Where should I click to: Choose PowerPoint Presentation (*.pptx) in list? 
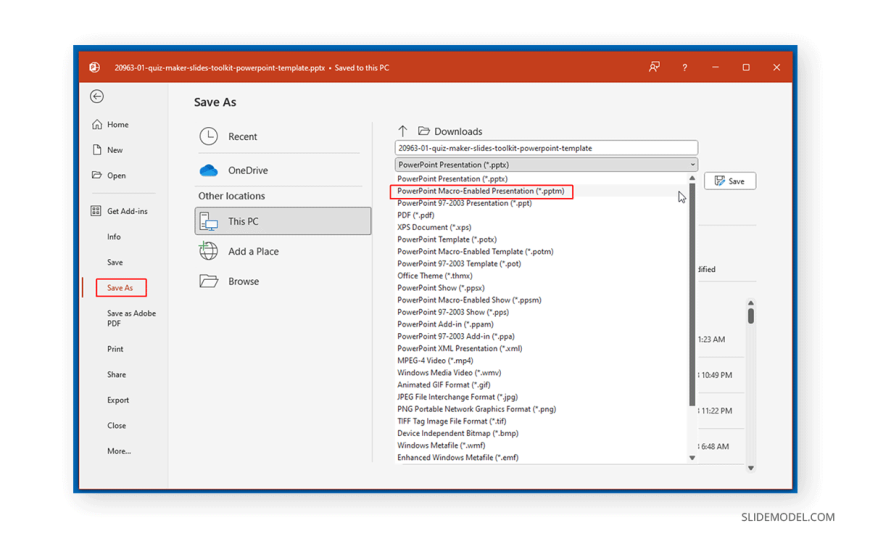click(x=452, y=179)
